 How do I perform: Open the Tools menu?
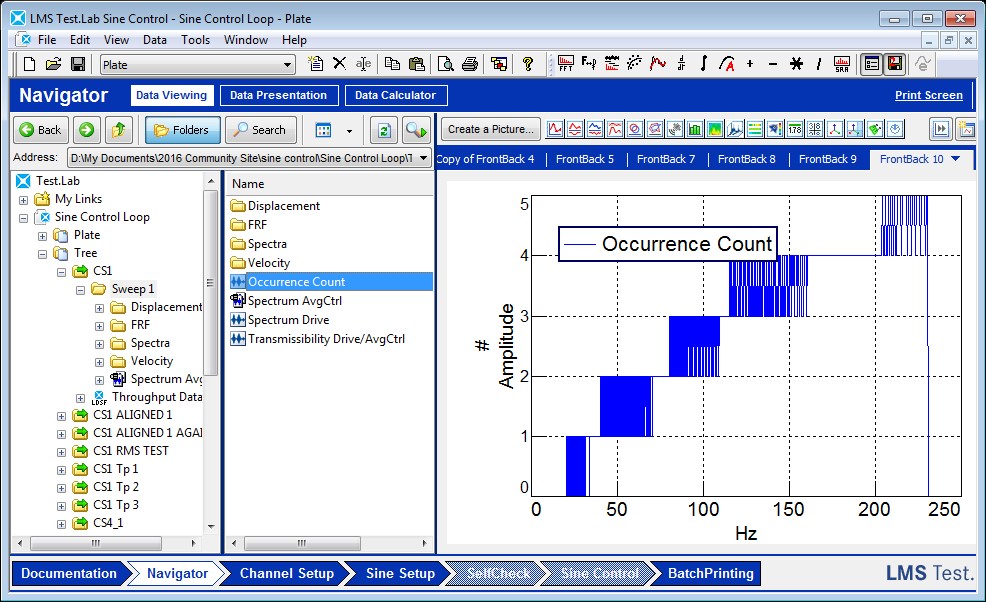[196, 40]
